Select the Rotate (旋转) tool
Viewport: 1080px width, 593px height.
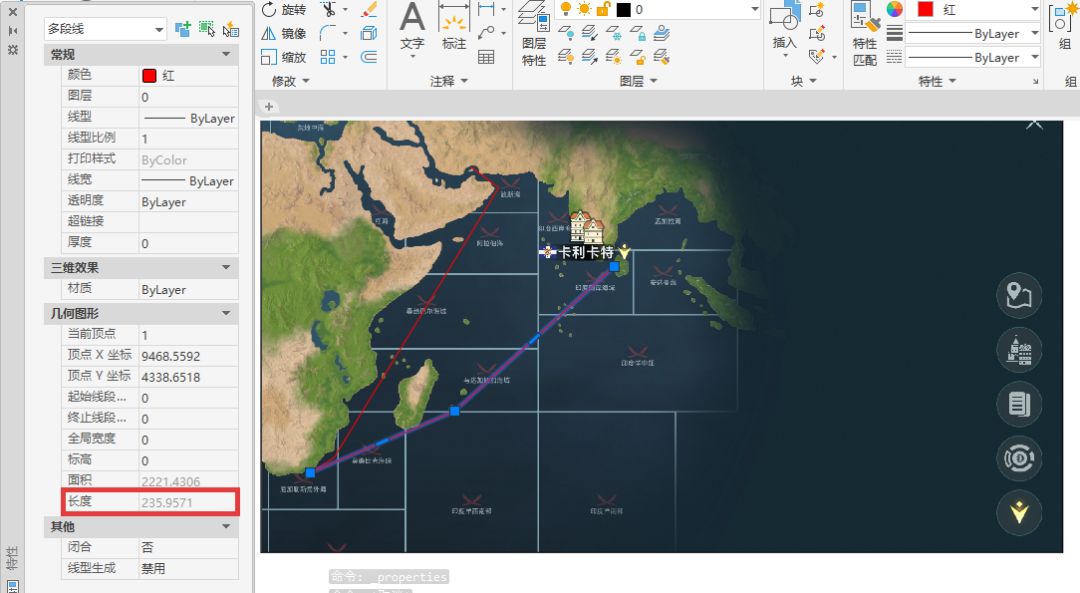283,10
